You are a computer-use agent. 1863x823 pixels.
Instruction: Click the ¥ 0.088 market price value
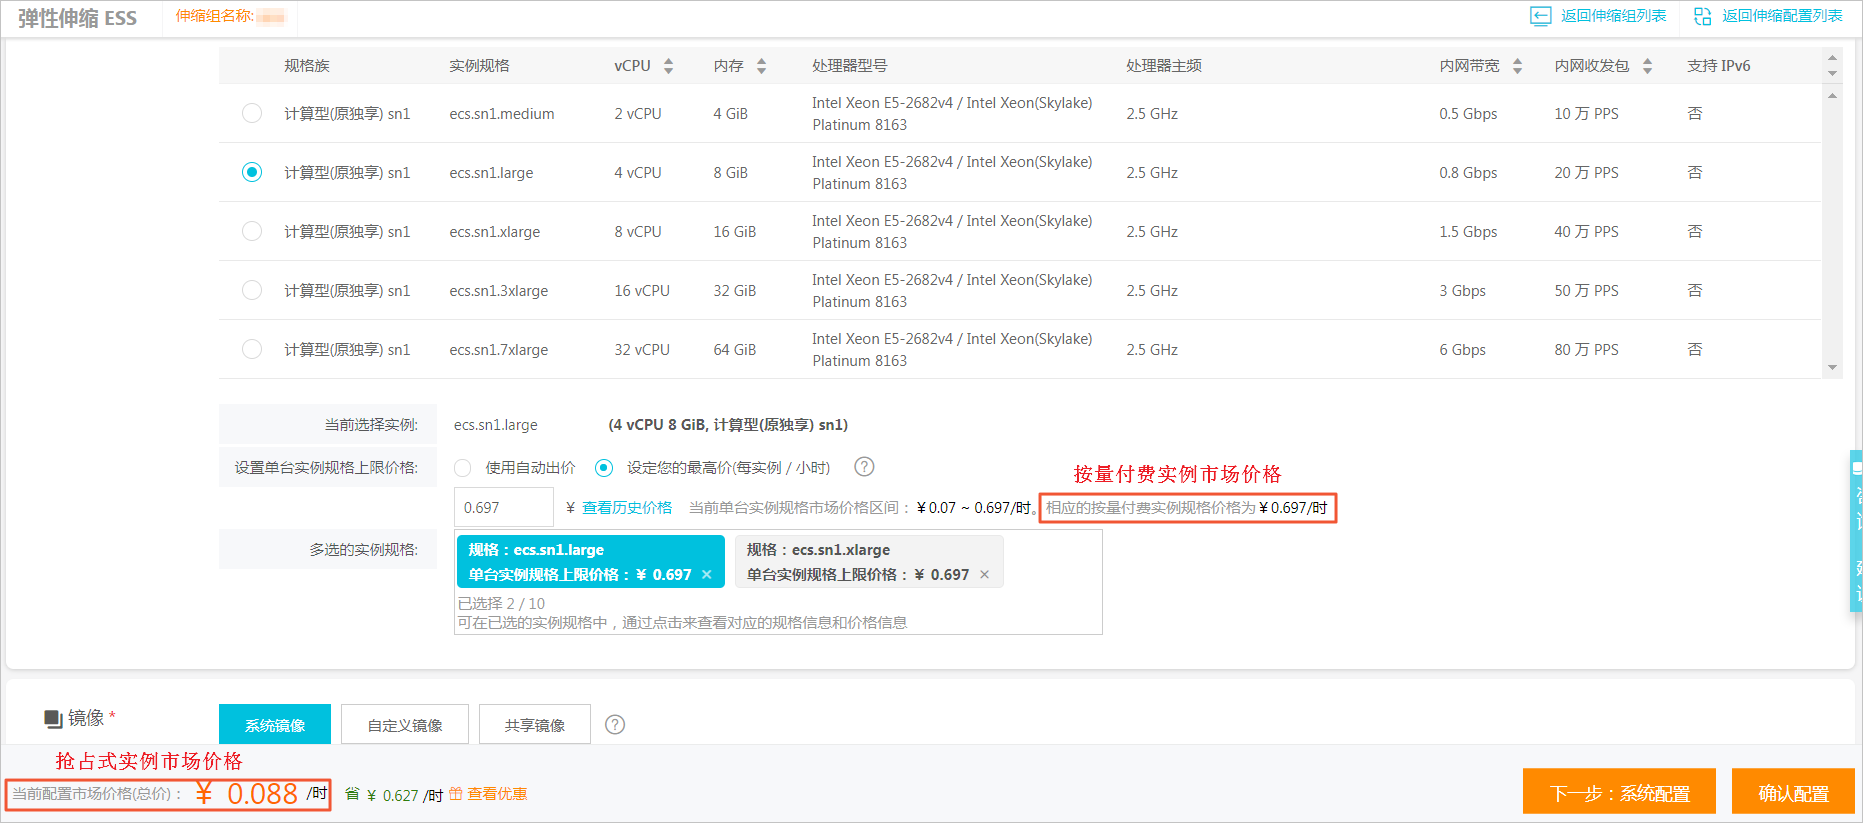(x=247, y=793)
